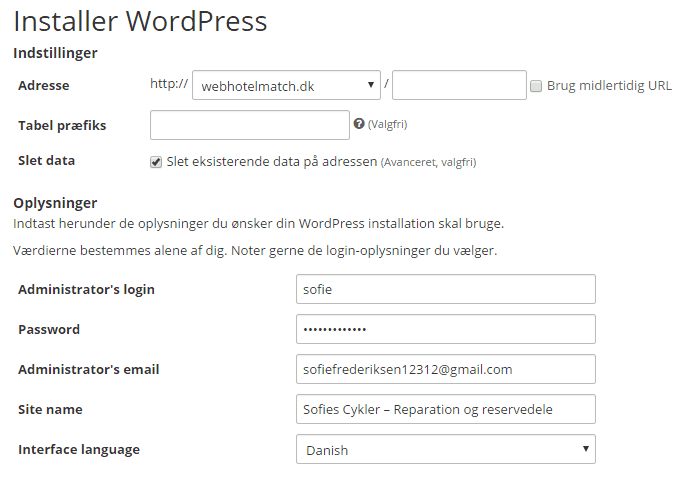685x492 pixels.
Task: Uncheck Slet eksisterende data på adressen
Action: click(156, 162)
